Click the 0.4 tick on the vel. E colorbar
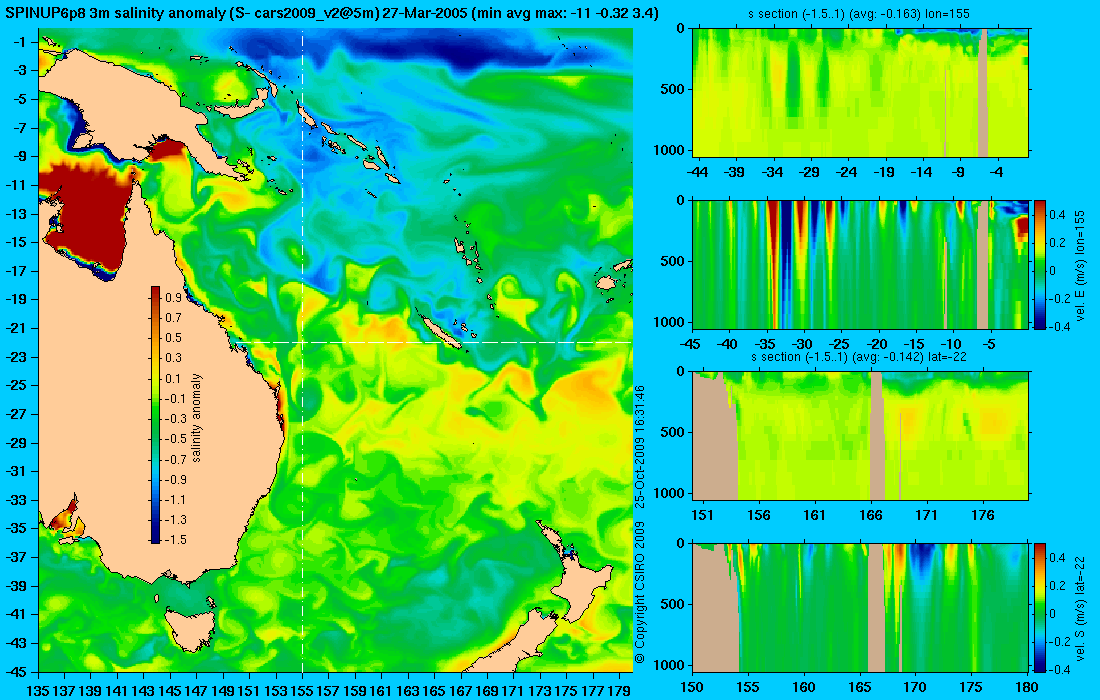This screenshot has height=700, width=1100. pos(1057,215)
